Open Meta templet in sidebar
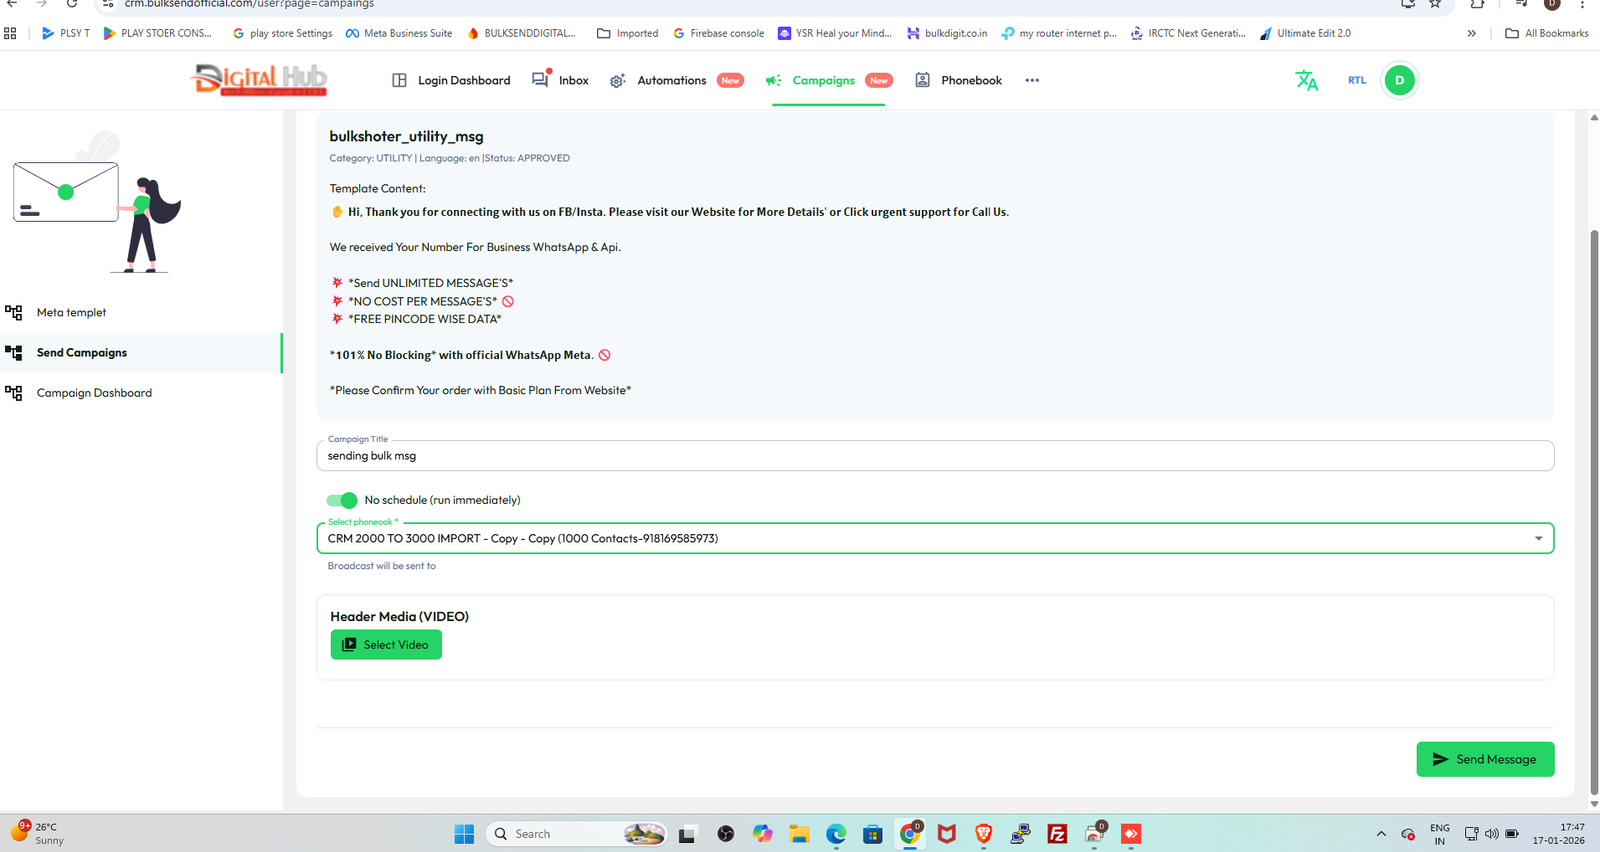1600x852 pixels. click(x=71, y=313)
